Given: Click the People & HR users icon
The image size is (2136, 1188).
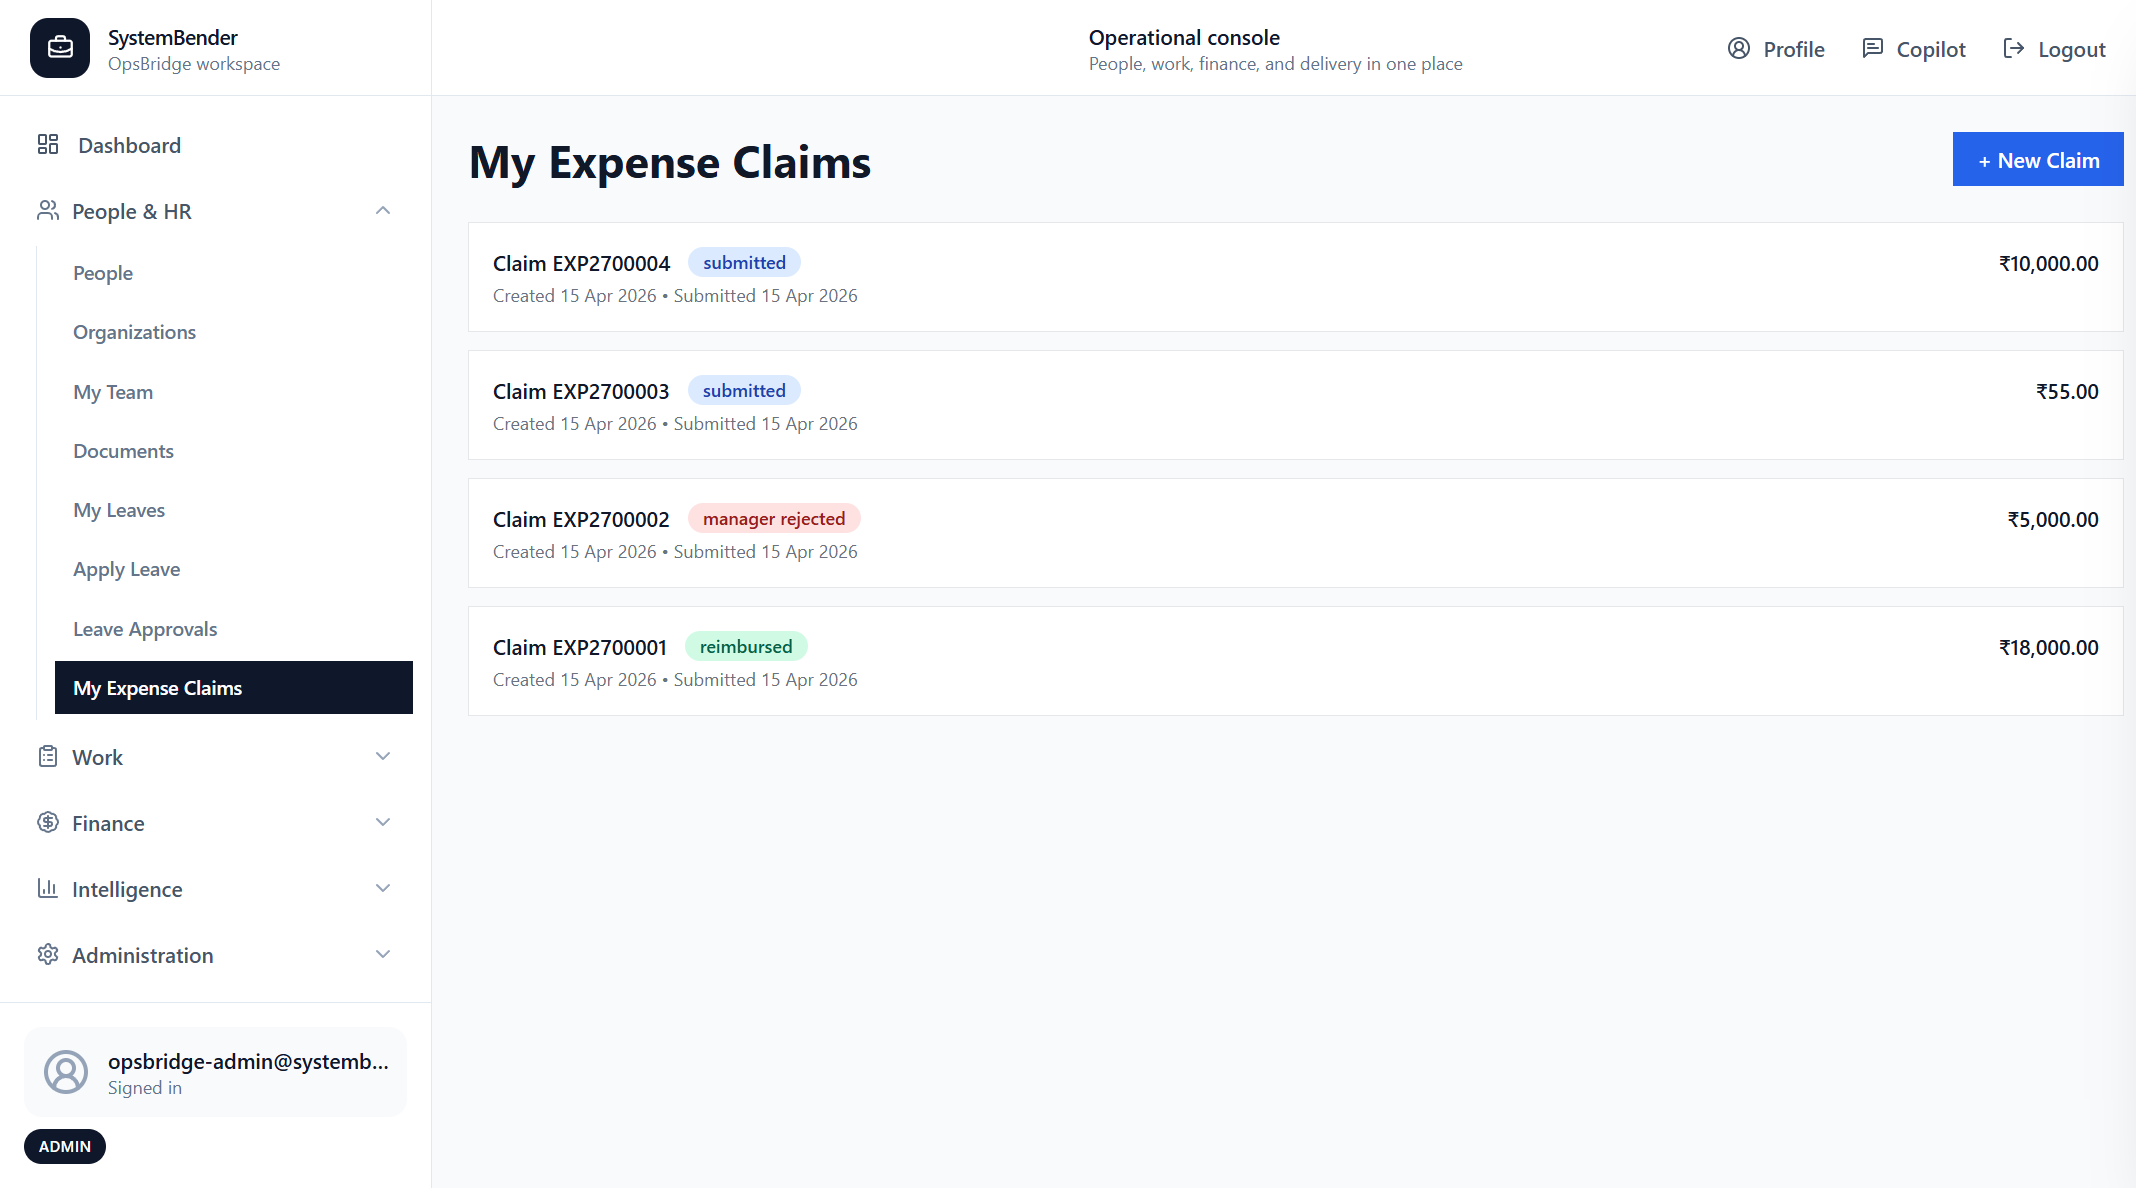Looking at the screenshot, I should point(48,211).
